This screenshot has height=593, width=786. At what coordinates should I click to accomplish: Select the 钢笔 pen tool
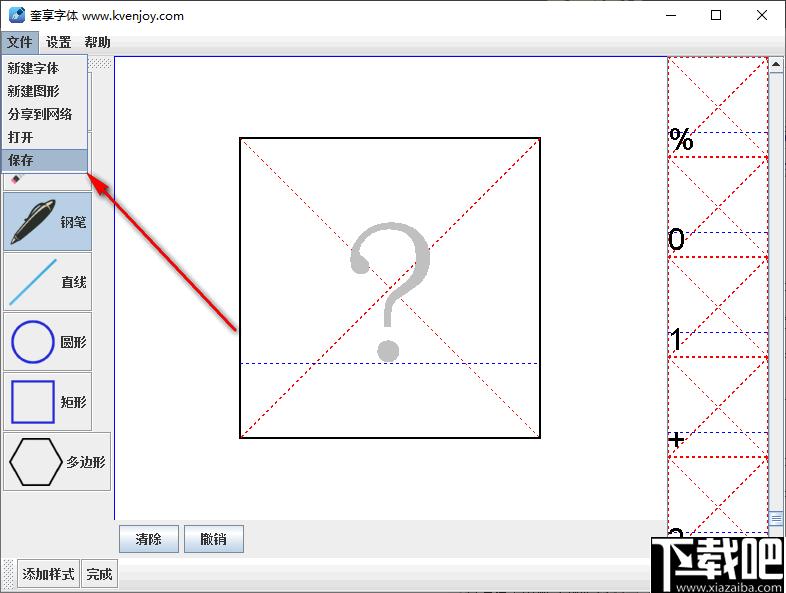pos(48,222)
